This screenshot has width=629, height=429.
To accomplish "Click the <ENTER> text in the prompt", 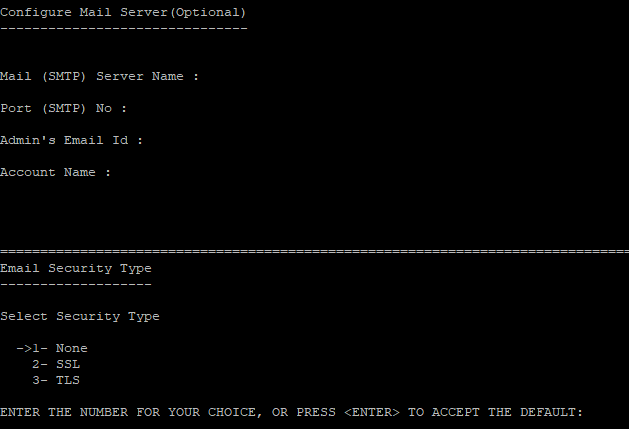I will 372,413.
